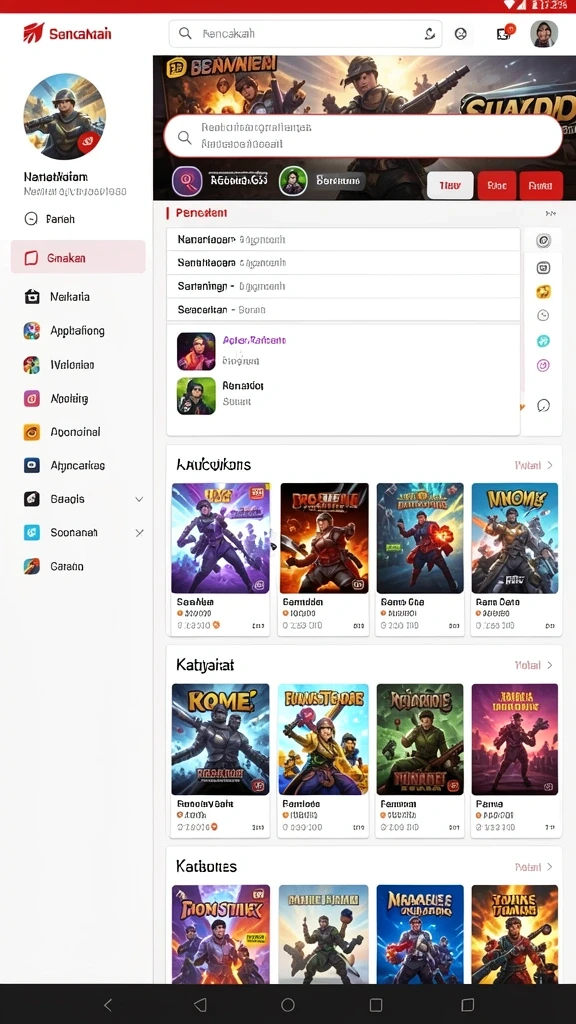Open the MAAGLEE blue card under Katbones
This screenshot has width=576, height=1024.
(420, 934)
